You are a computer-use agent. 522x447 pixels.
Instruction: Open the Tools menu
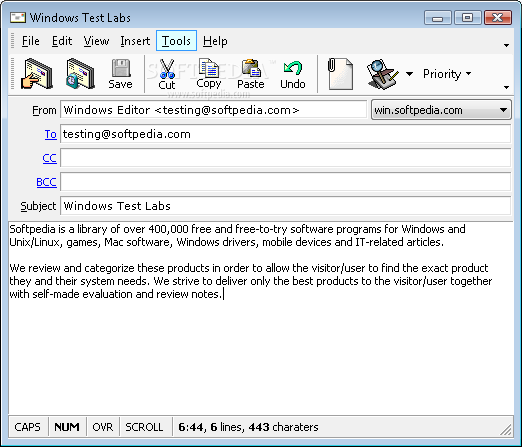(x=176, y=41)
